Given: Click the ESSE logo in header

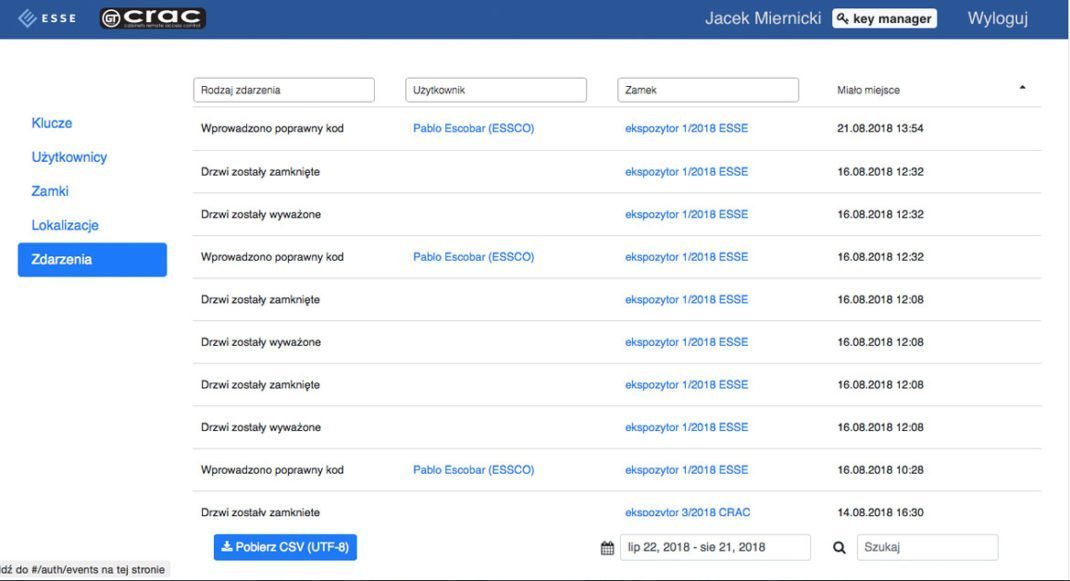Looking at the screenshot, I should coord(47,18).
